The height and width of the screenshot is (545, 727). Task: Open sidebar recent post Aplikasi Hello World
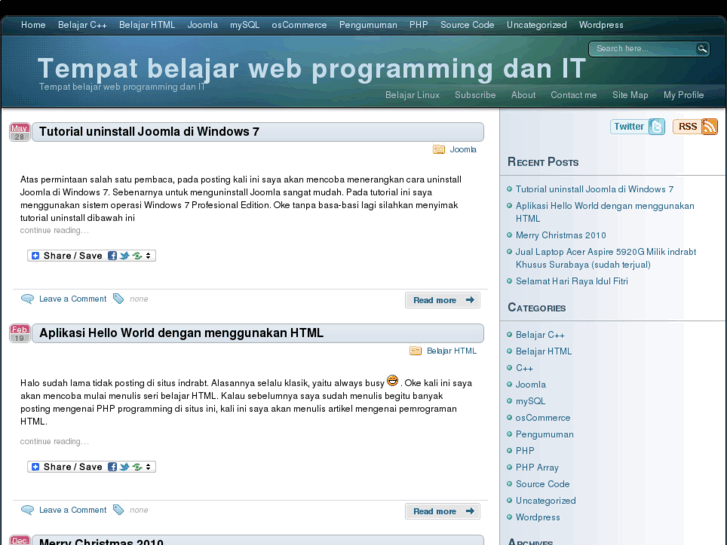605,212
